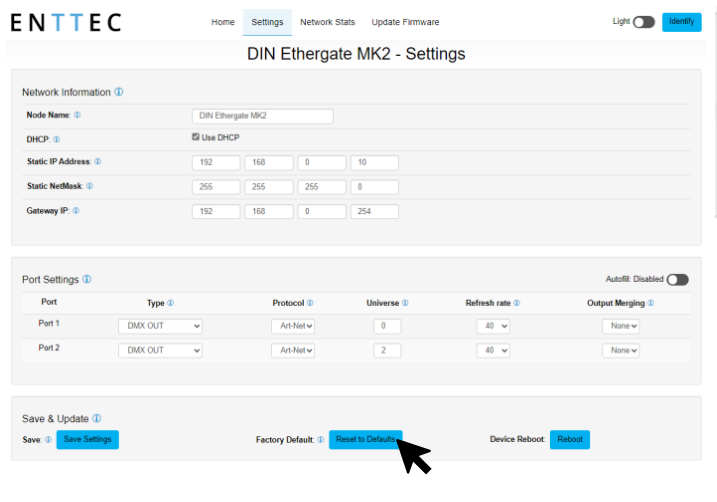The image size is (717, 502).
Task: Open the Port 1 Output Merging dropdown
Action: tap(621, 326)
